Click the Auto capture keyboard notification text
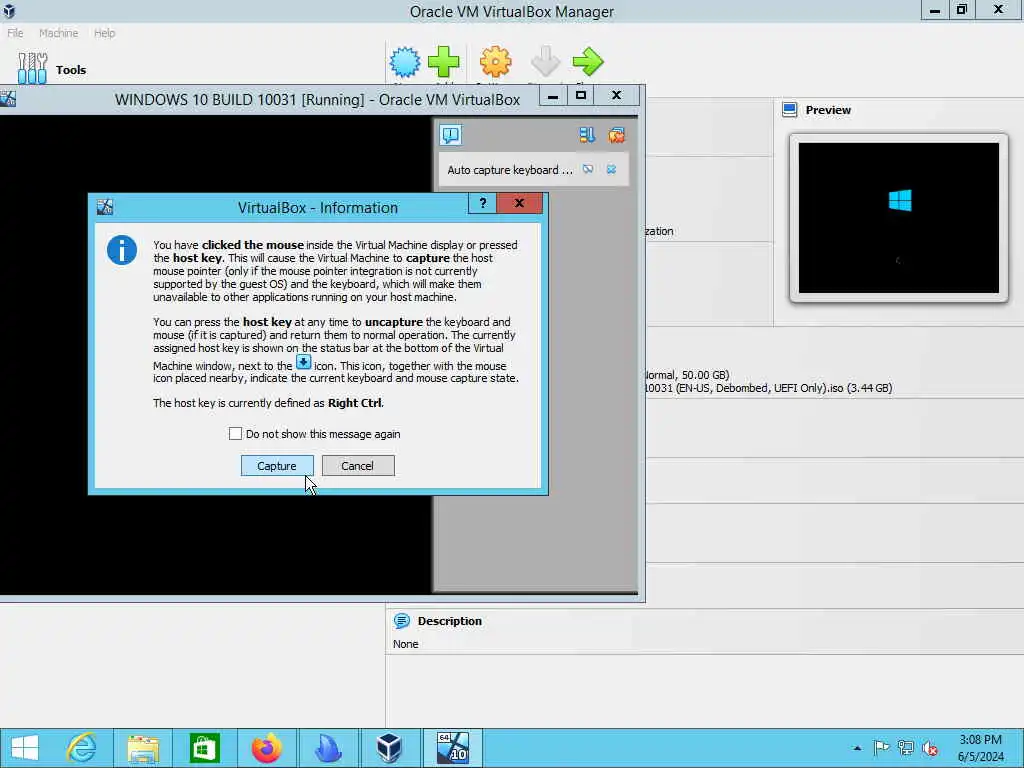 [509, 170]
